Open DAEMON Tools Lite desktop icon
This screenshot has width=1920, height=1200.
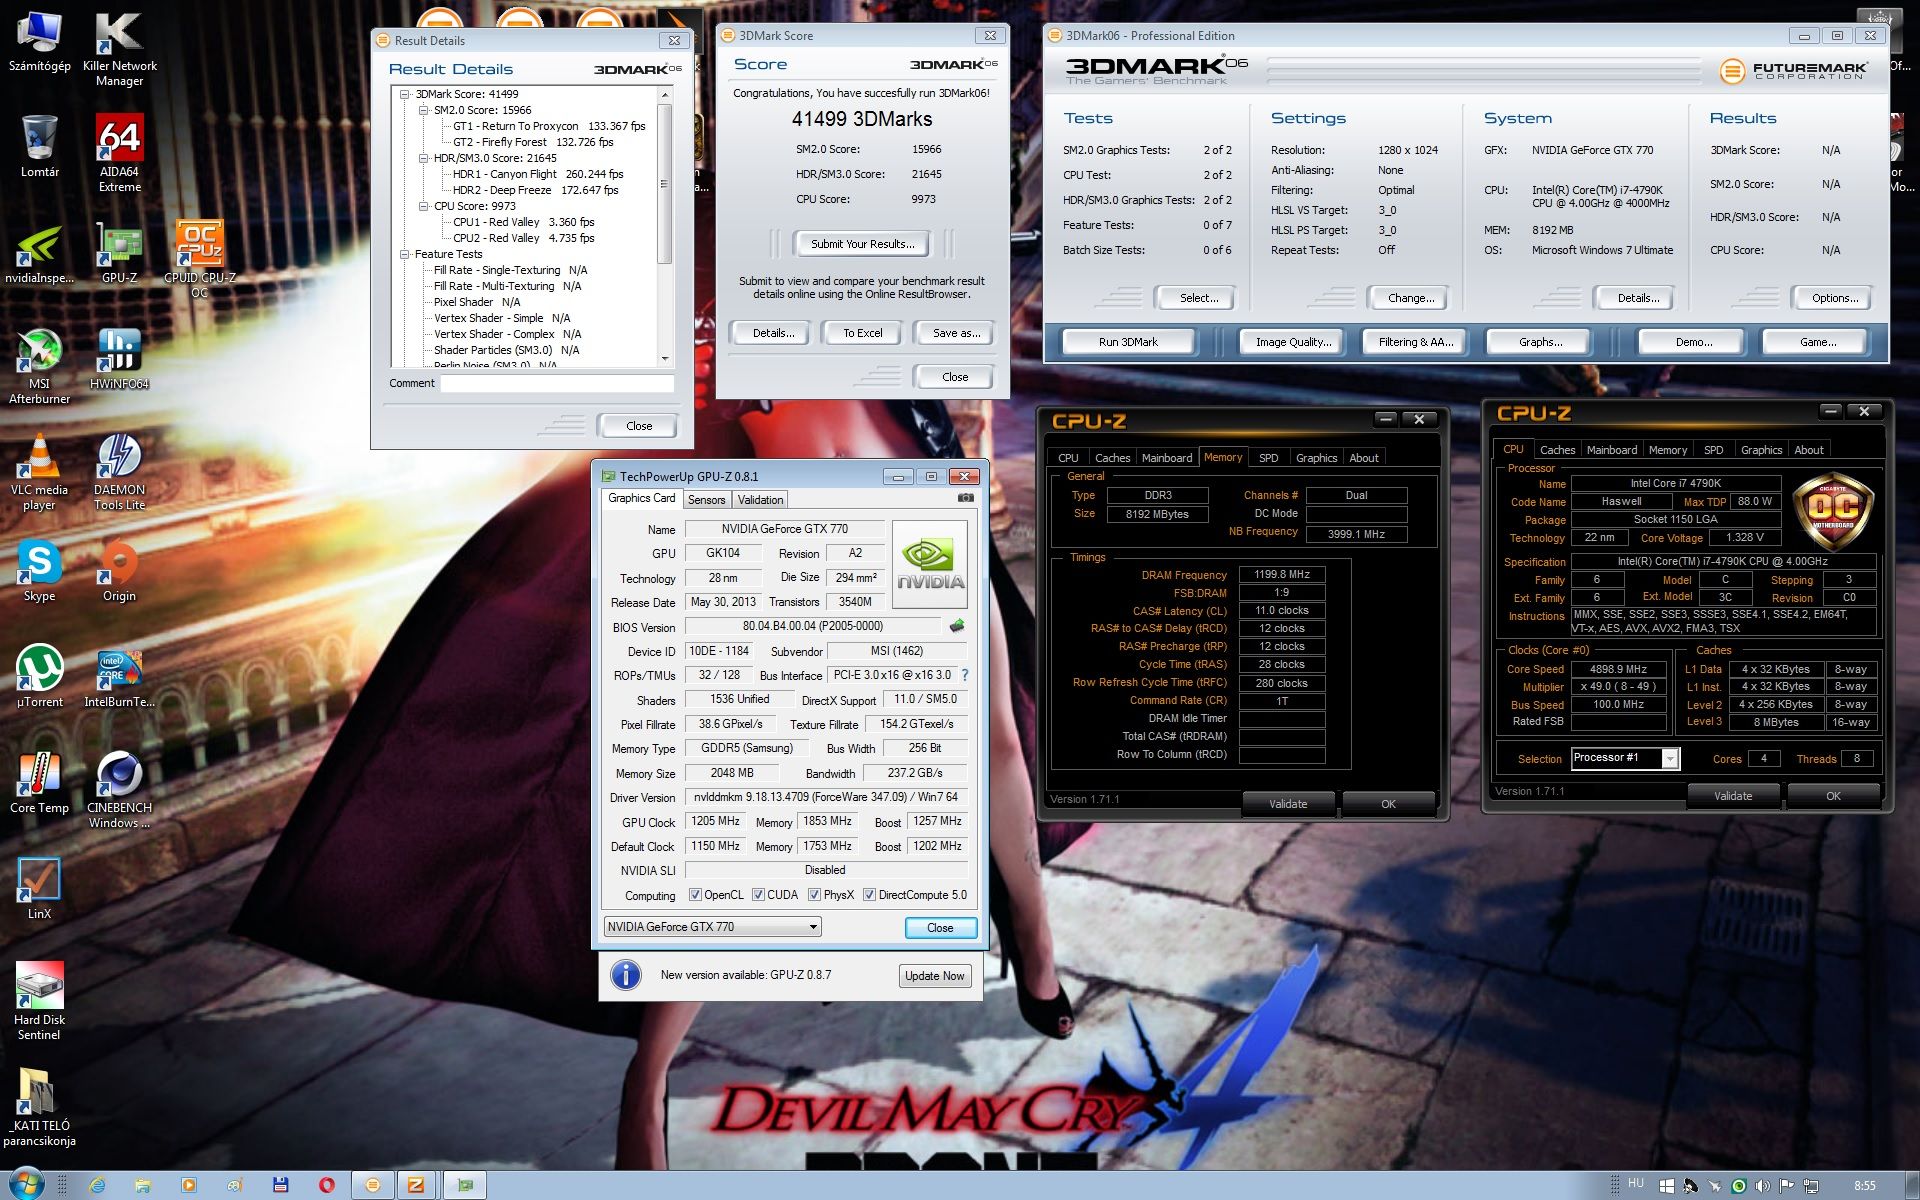click(119, 472)
